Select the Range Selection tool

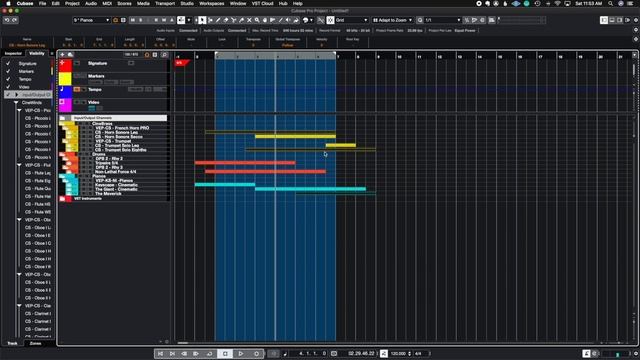[x=210, y=20]
